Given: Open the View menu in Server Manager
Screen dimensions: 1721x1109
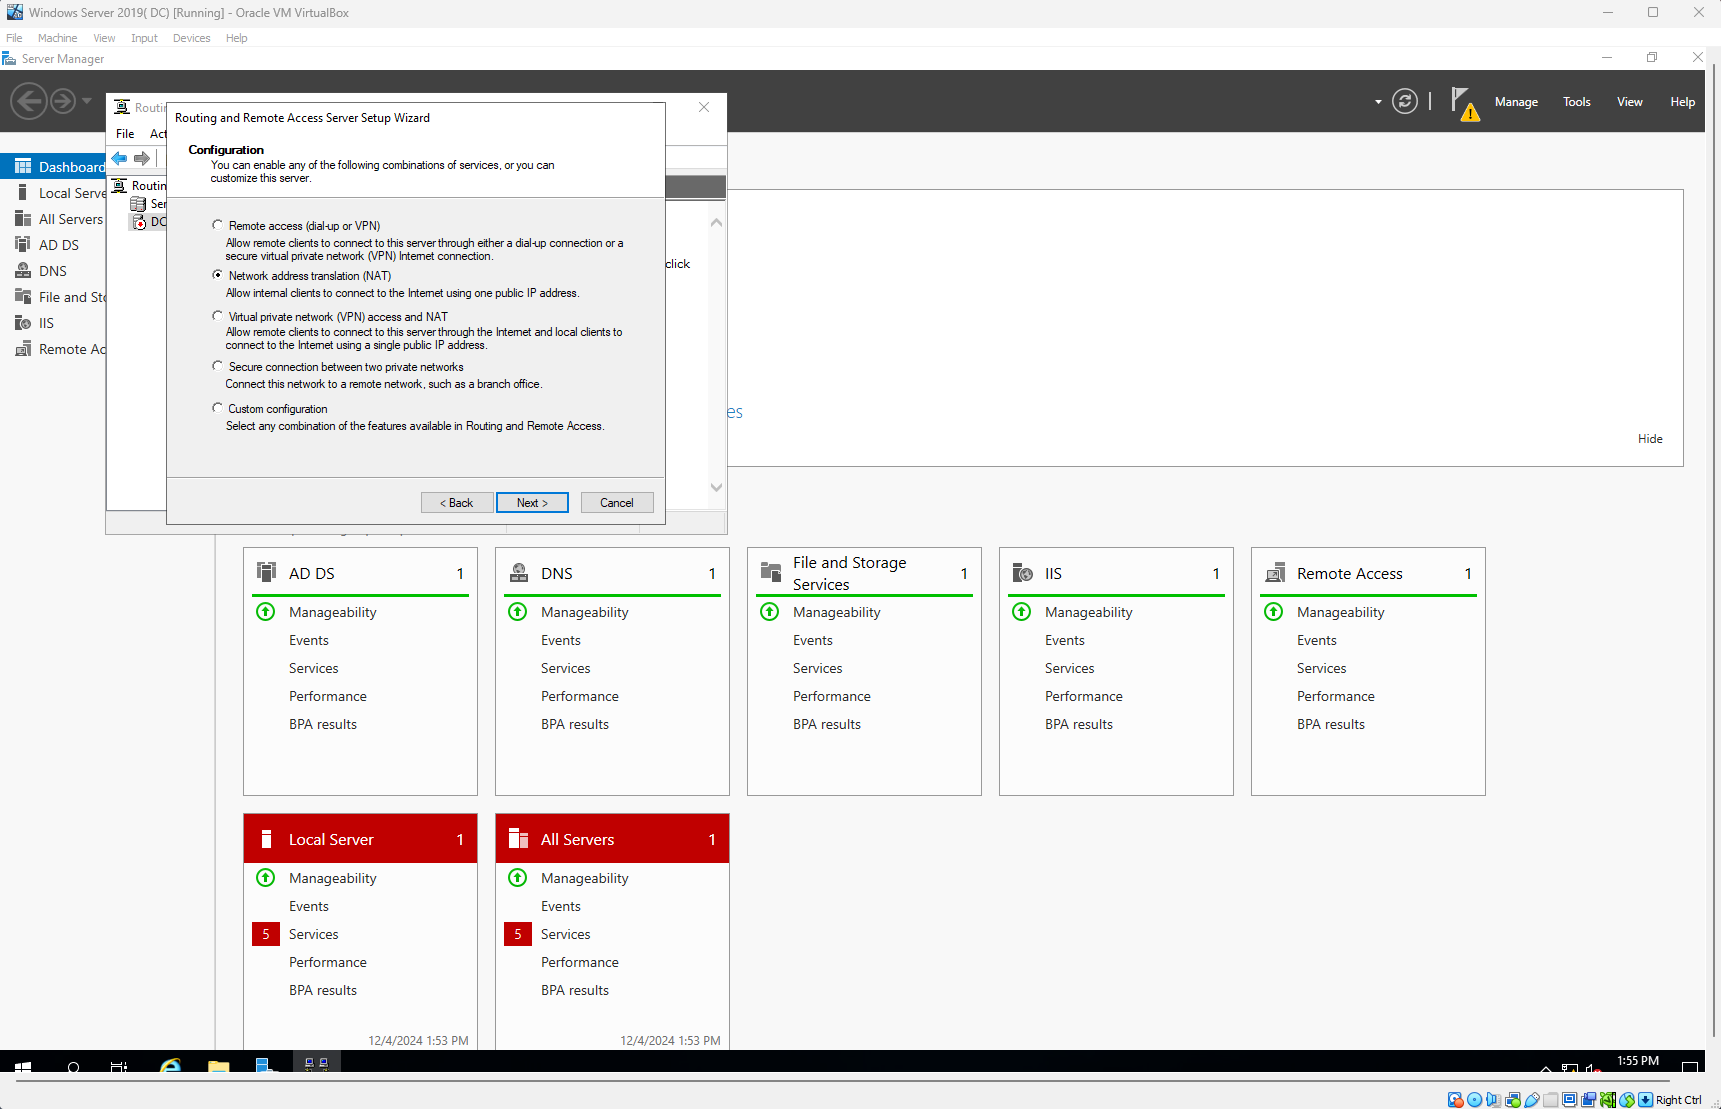Looking at the screenshot, I should pyautogui.click(x=1630, y=102).
